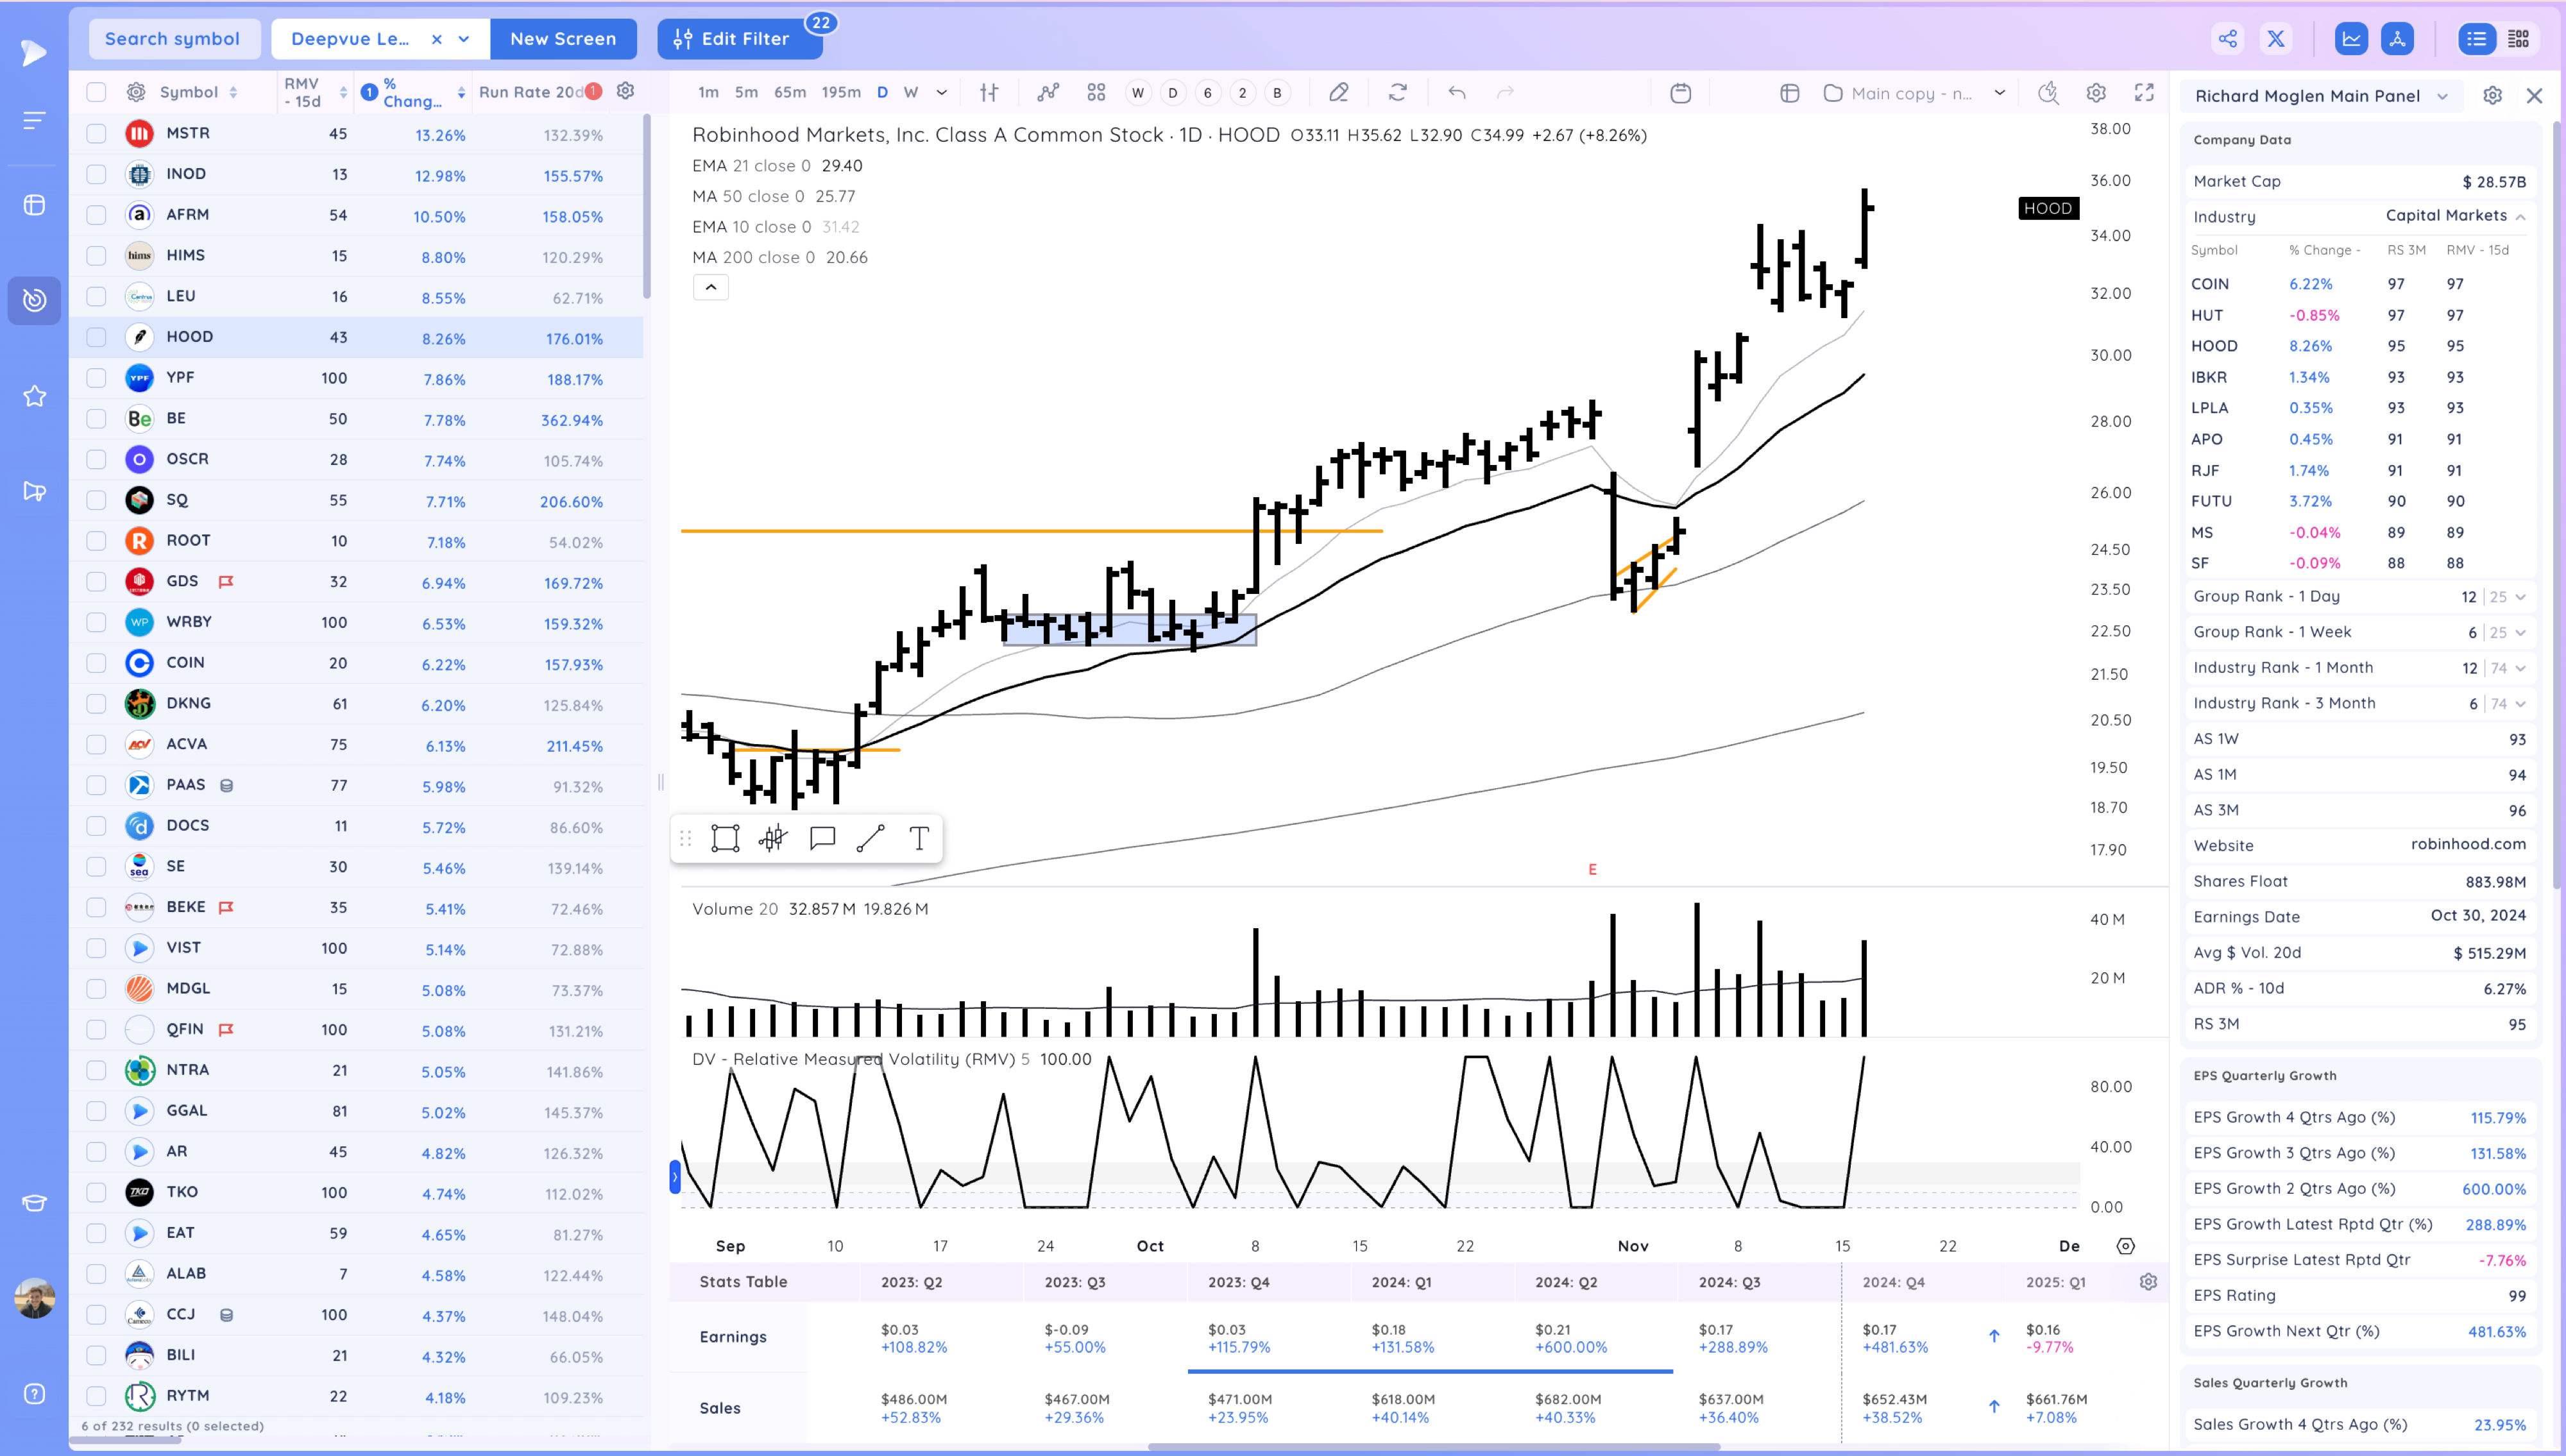The width and height of the screenshot is (2566, 1456).
Task: Expand the Group Rank - 1 Week row
Action: tap(2520, 633)
